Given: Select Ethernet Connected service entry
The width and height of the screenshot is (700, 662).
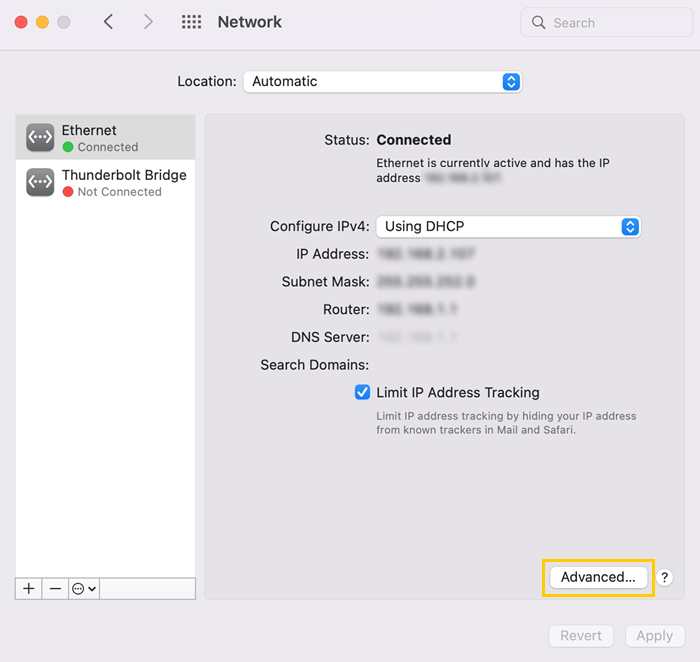Looking at the screenshot, I should 105,137.
